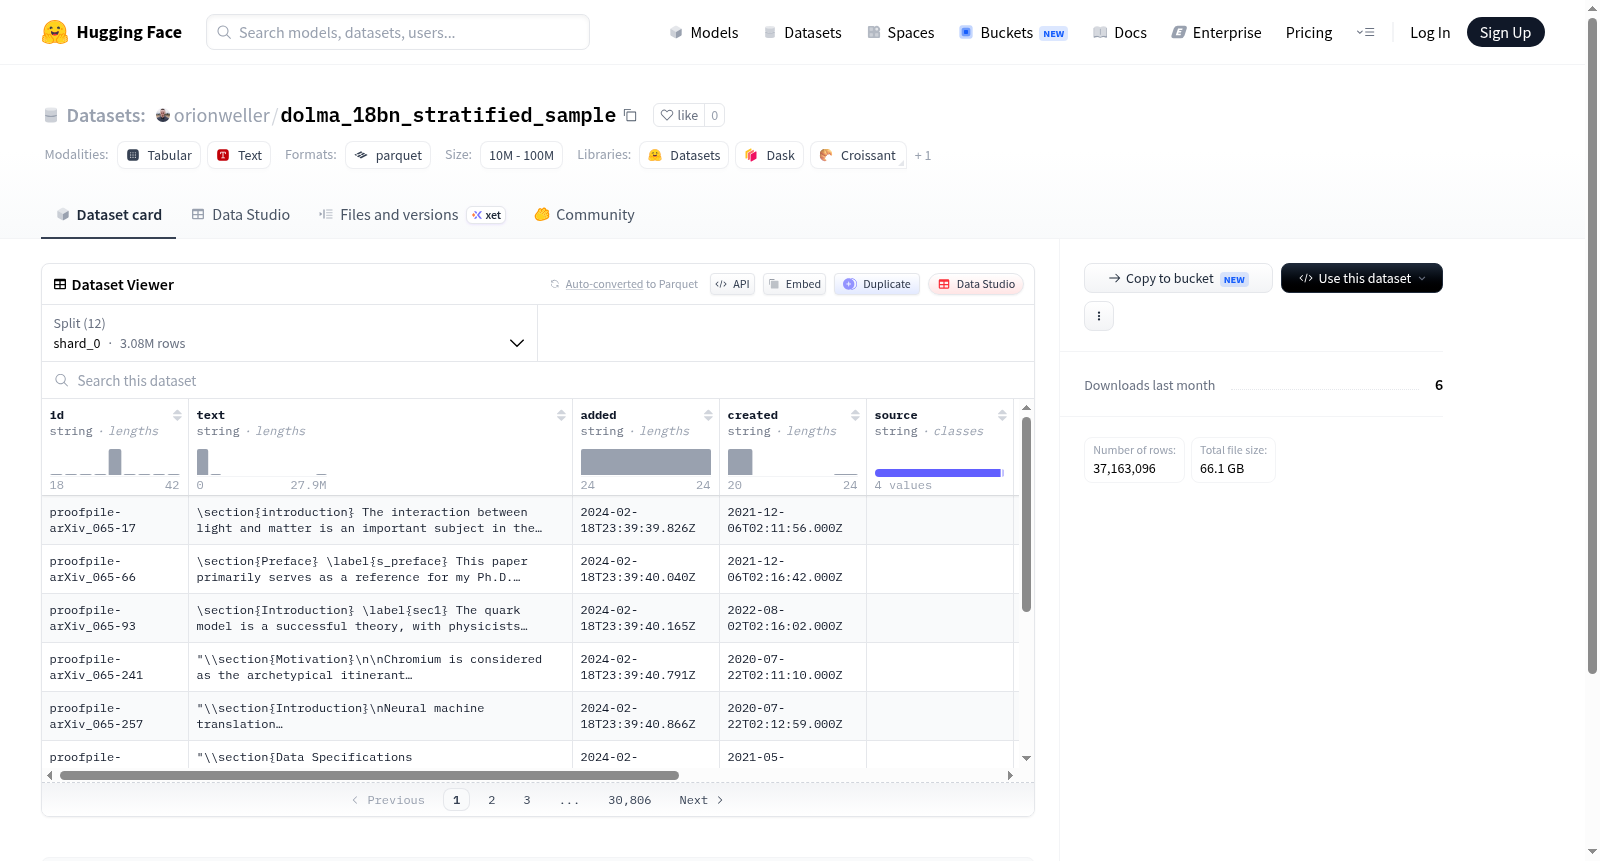The image size is (1600, 861).
Task: Expand the Split shard_0 dropdown
Action: (x=289, y=333)
